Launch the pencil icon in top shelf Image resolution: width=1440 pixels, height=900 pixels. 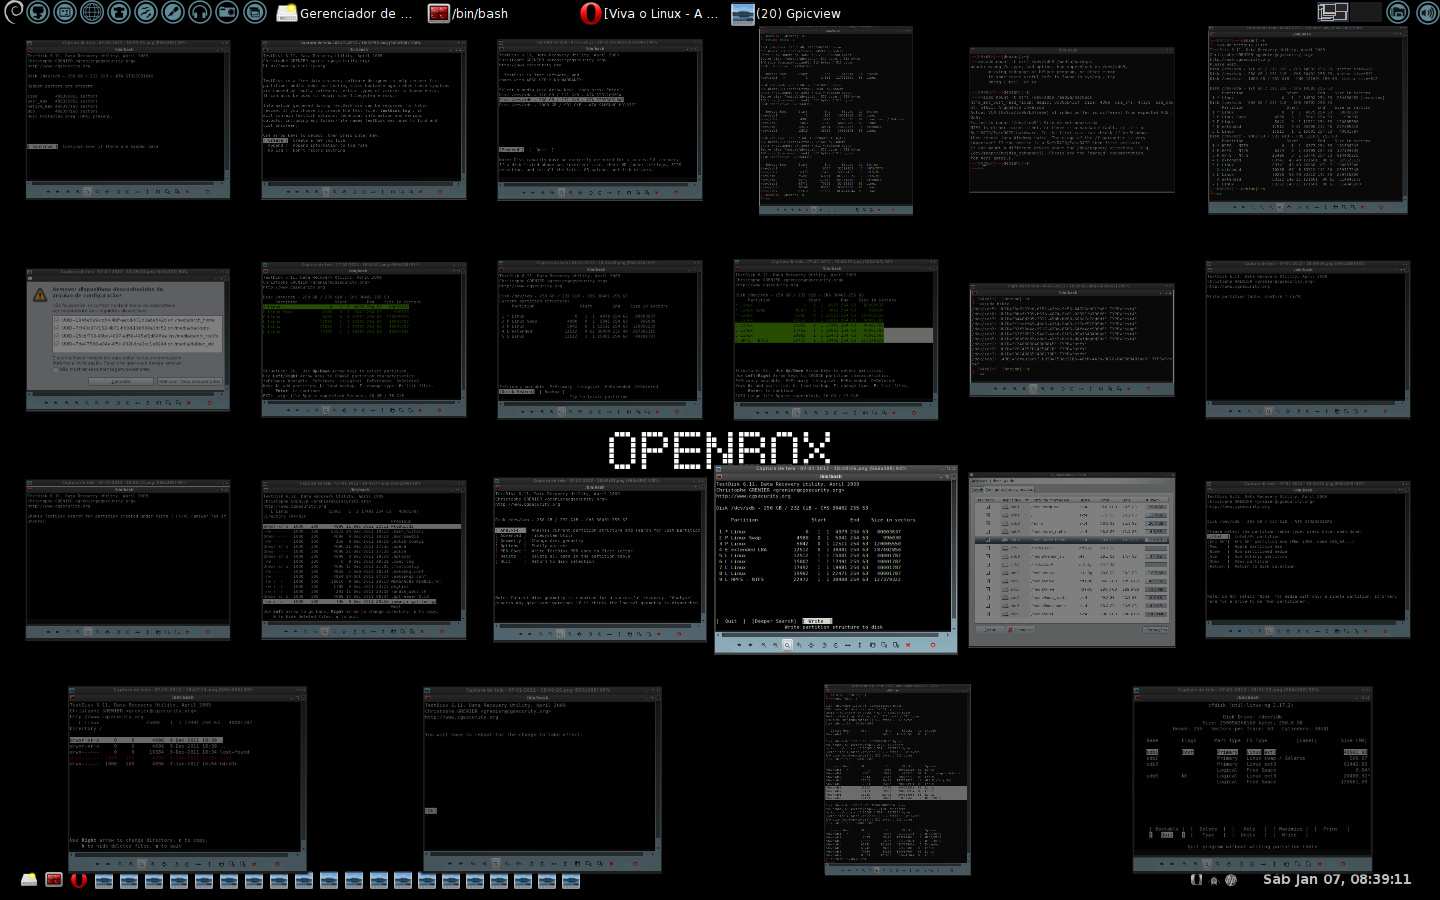[x=173, y=12]
